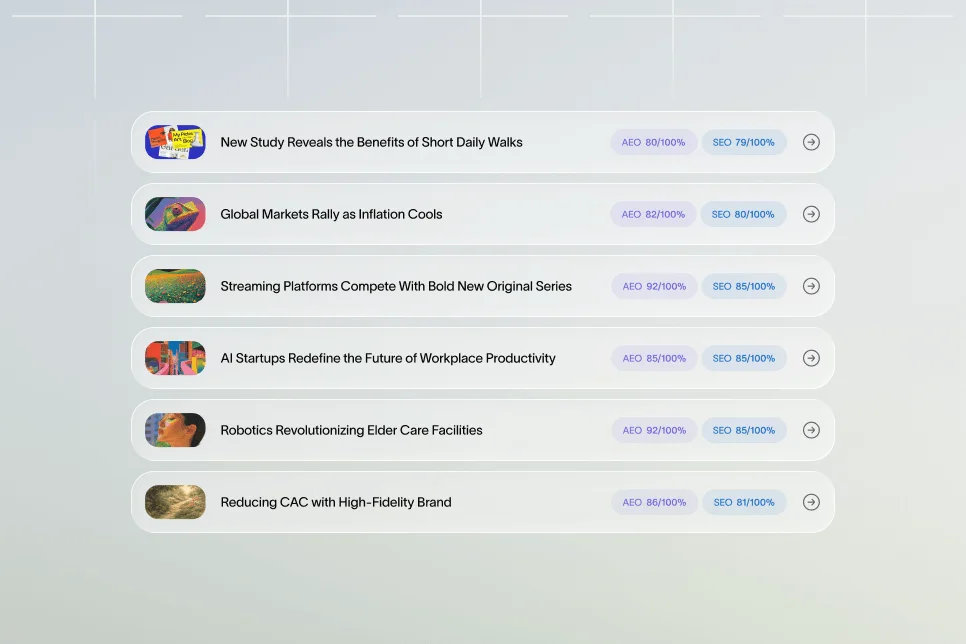Select the woman portrait thumbnail for Robotics article
This screenshot has height=644, width=966.
click(x=175, y=430)
